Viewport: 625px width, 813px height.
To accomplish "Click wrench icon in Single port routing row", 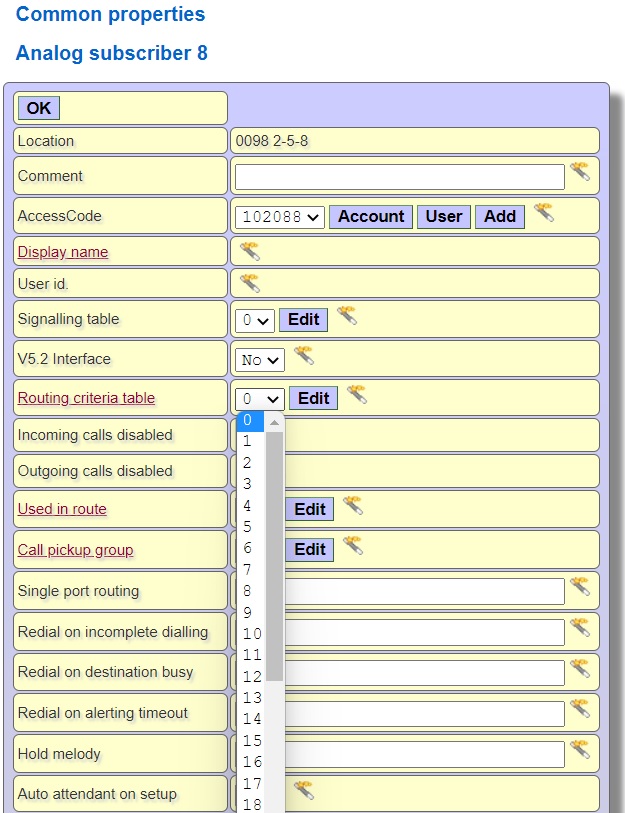I will tap(580, 587).
